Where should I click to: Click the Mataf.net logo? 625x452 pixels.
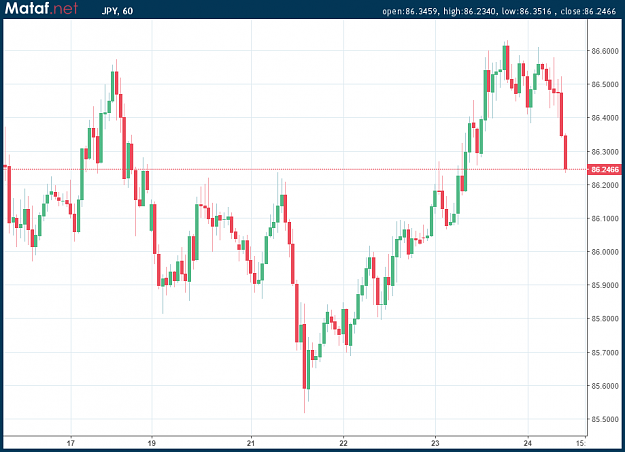41,8
